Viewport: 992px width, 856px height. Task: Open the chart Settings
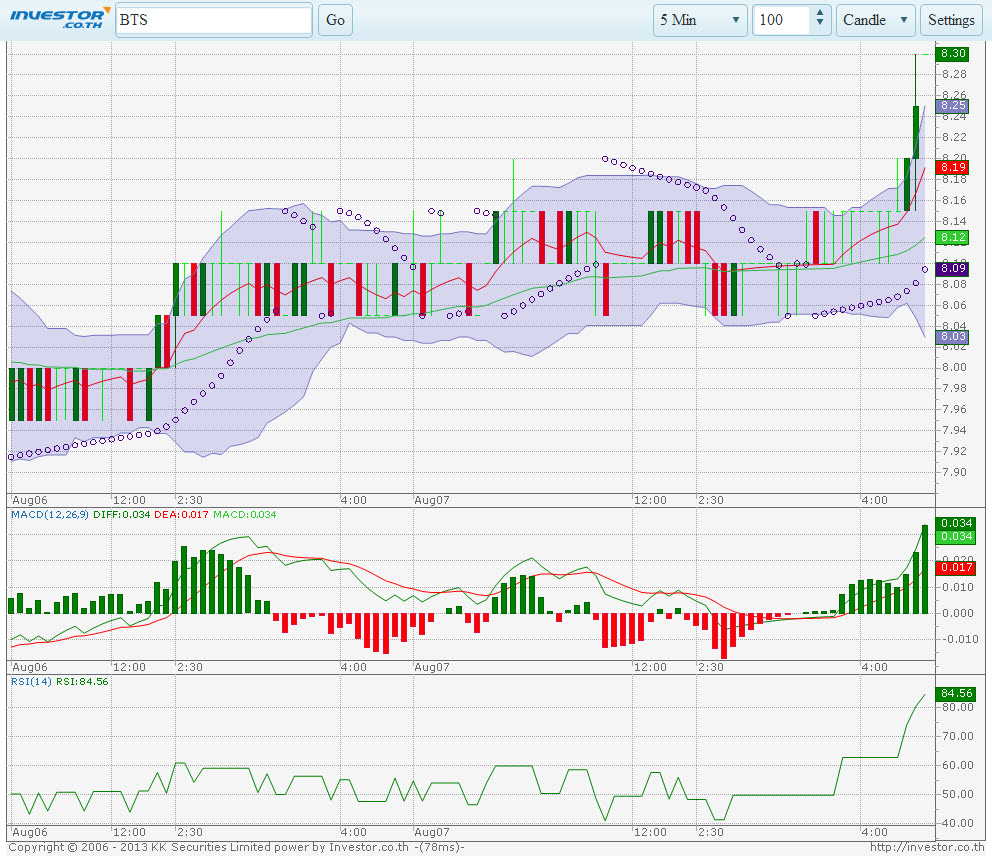pos(951,20)
